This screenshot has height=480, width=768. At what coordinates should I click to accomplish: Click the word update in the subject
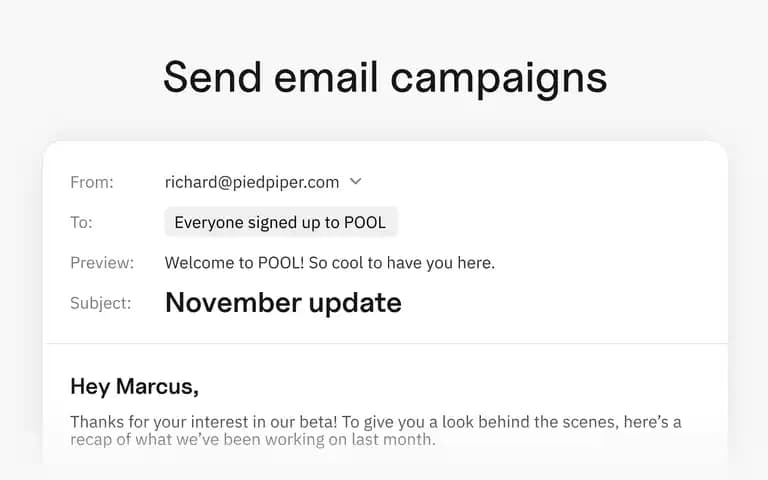coord(355,303)
